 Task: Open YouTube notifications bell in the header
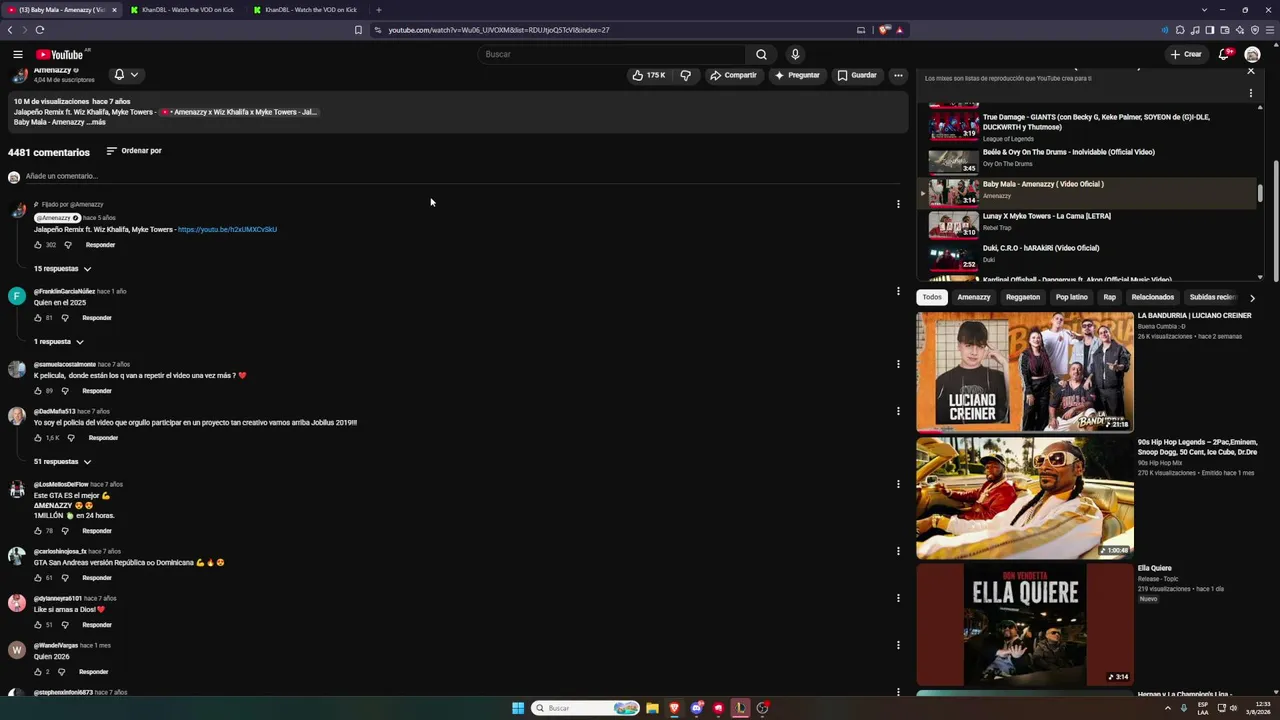(1223, 54)
